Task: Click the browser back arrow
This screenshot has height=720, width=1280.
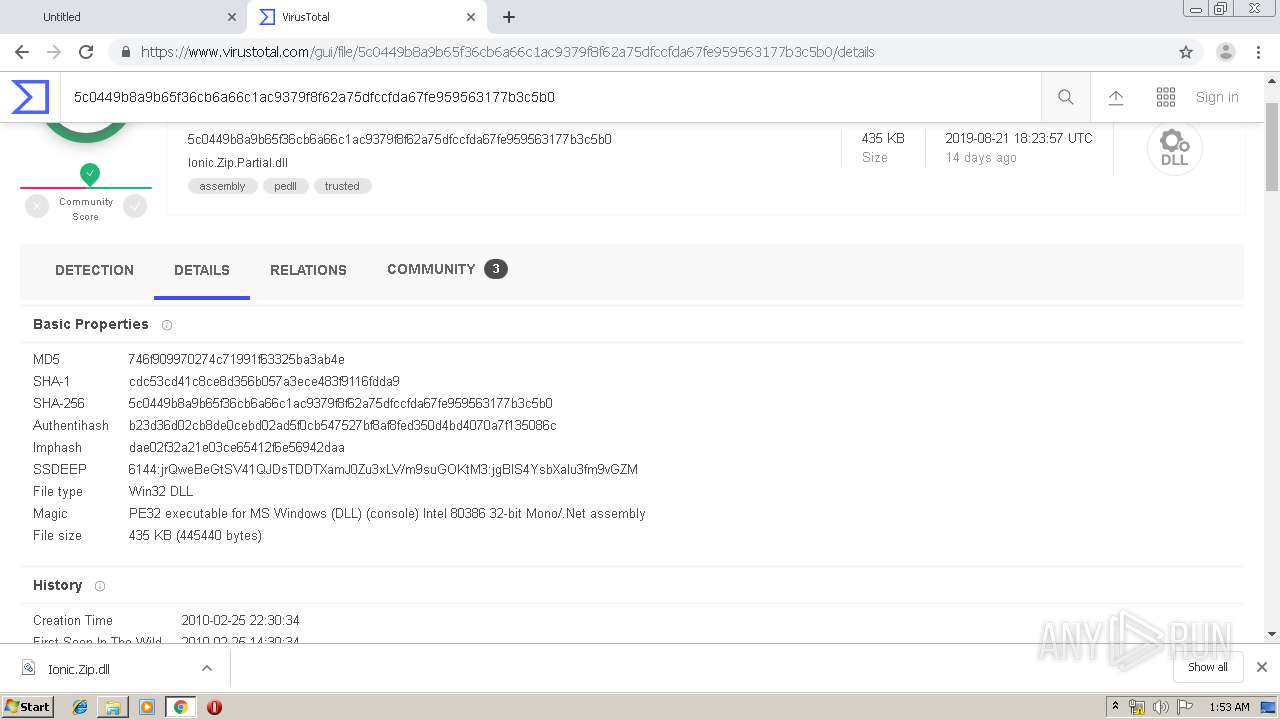Action: coord(22,52)
